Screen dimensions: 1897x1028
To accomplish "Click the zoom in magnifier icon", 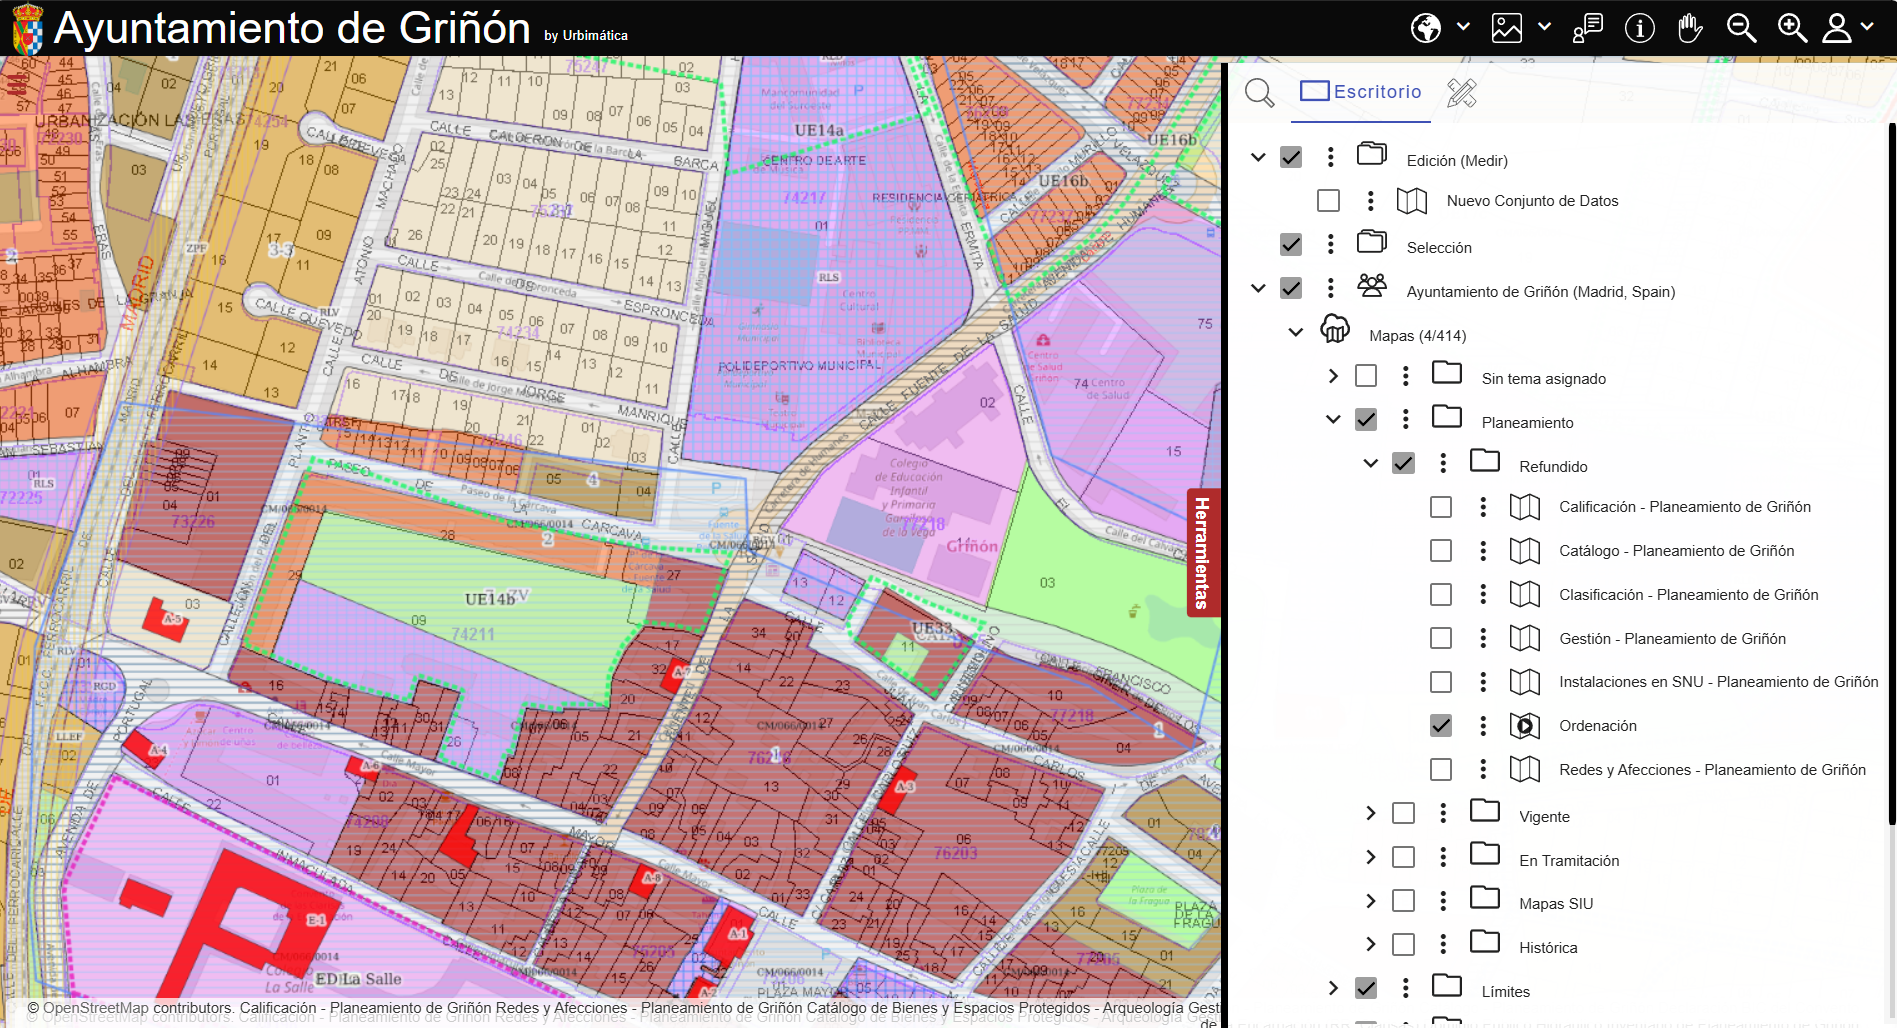I will coord(1791,28).
